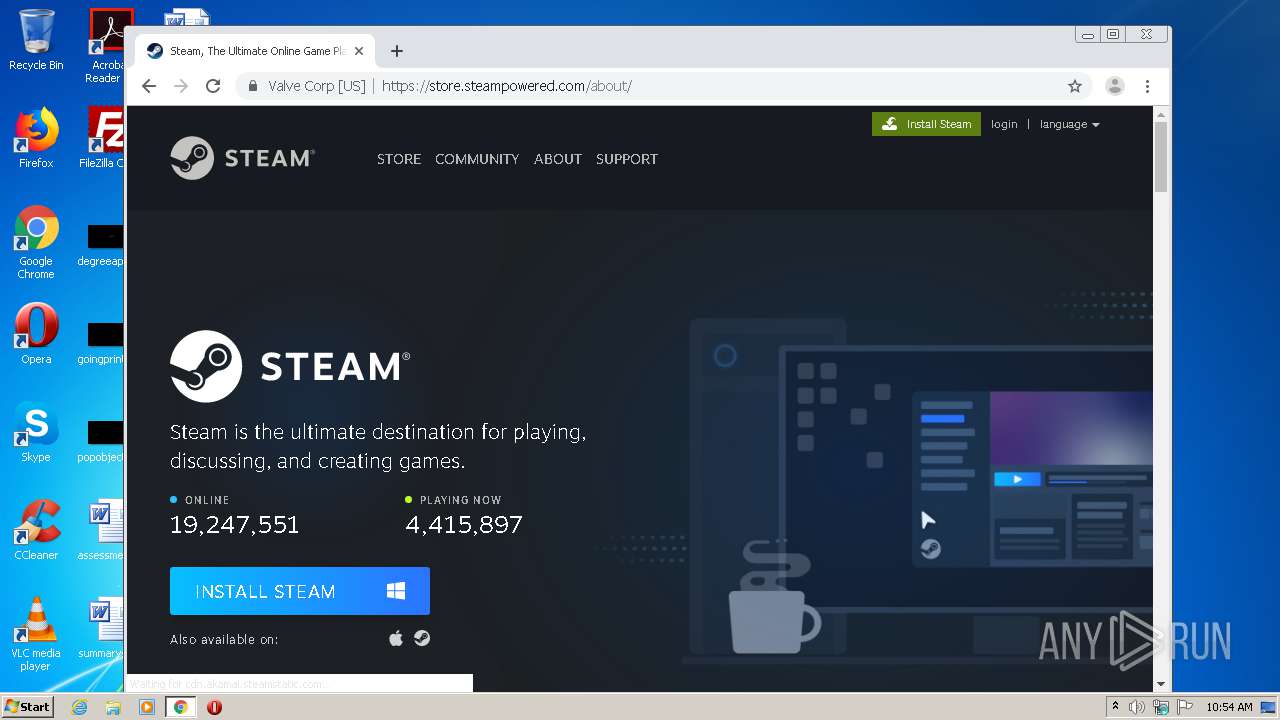Open the SUPPORT menu item
This screenshot has width=1280, height=720.
coord(627,159)
